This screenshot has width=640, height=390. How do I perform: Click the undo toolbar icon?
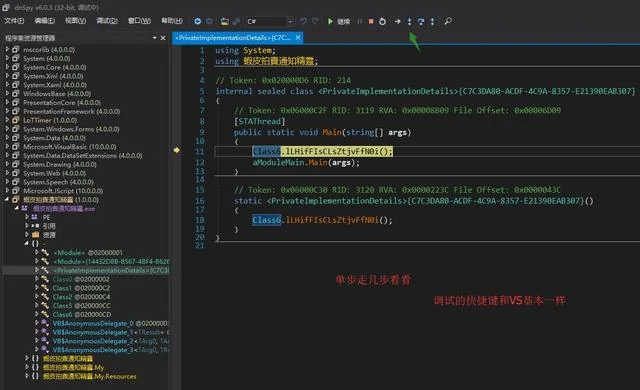(x=303, y=21)
